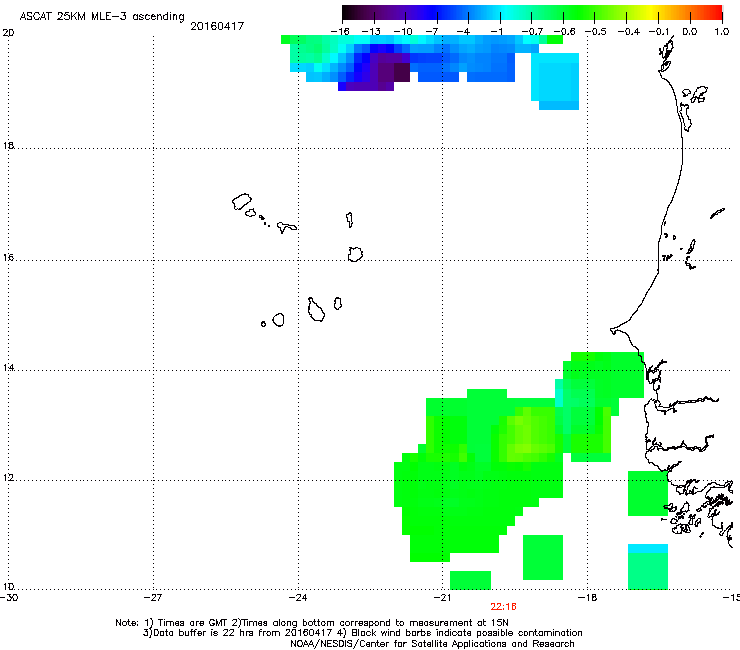Image resolution: width=740 pixels, height=650 pixels.
Task: Click the latitude label 12
Action: (x=8, y=478)
